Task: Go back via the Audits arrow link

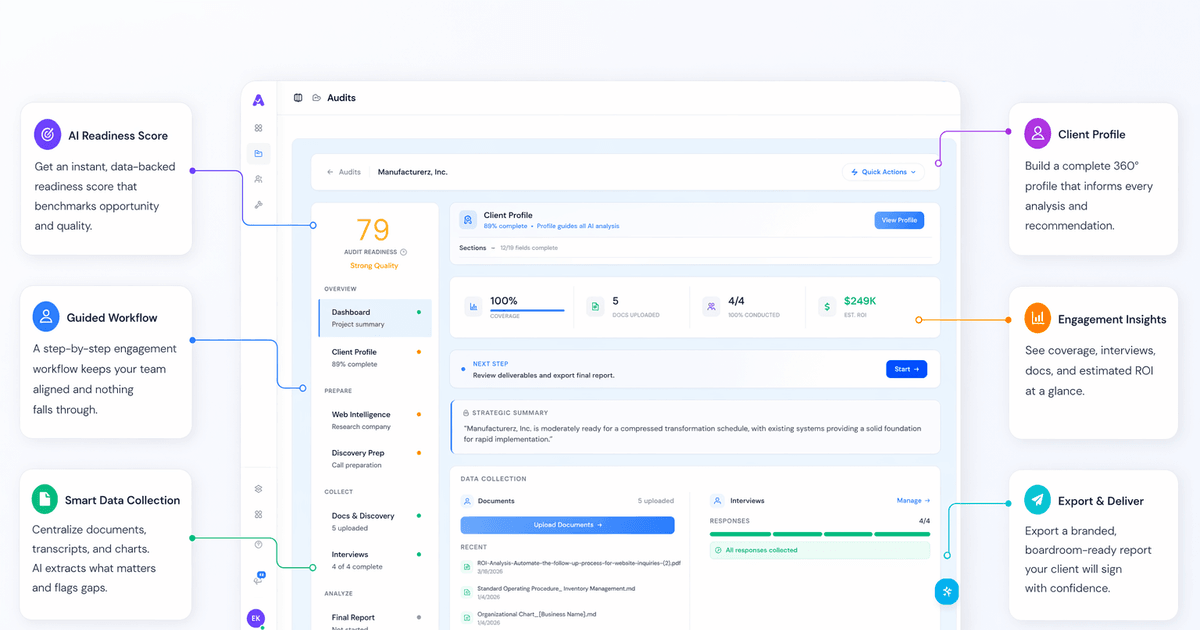Action: tap(343, 172)
